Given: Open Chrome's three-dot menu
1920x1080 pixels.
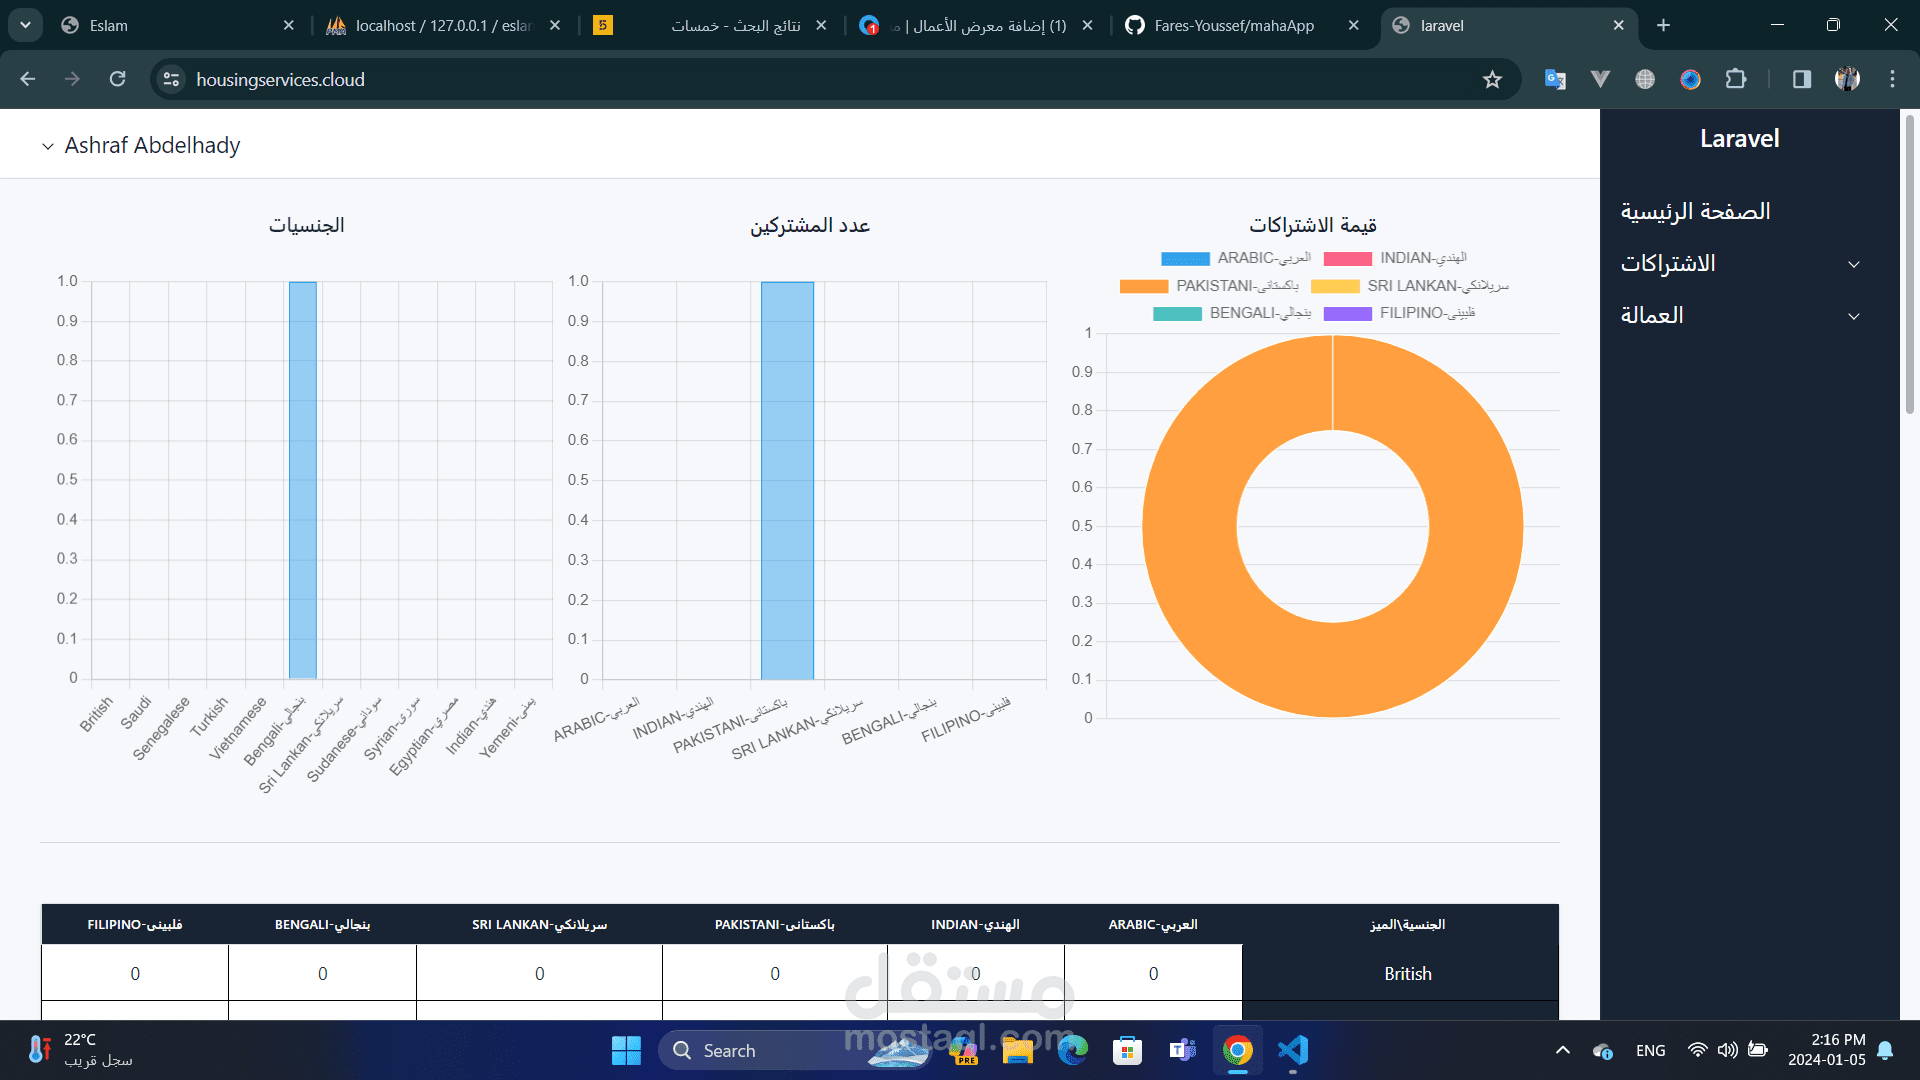Looking at the screenshot, I should pos(1892,79).
